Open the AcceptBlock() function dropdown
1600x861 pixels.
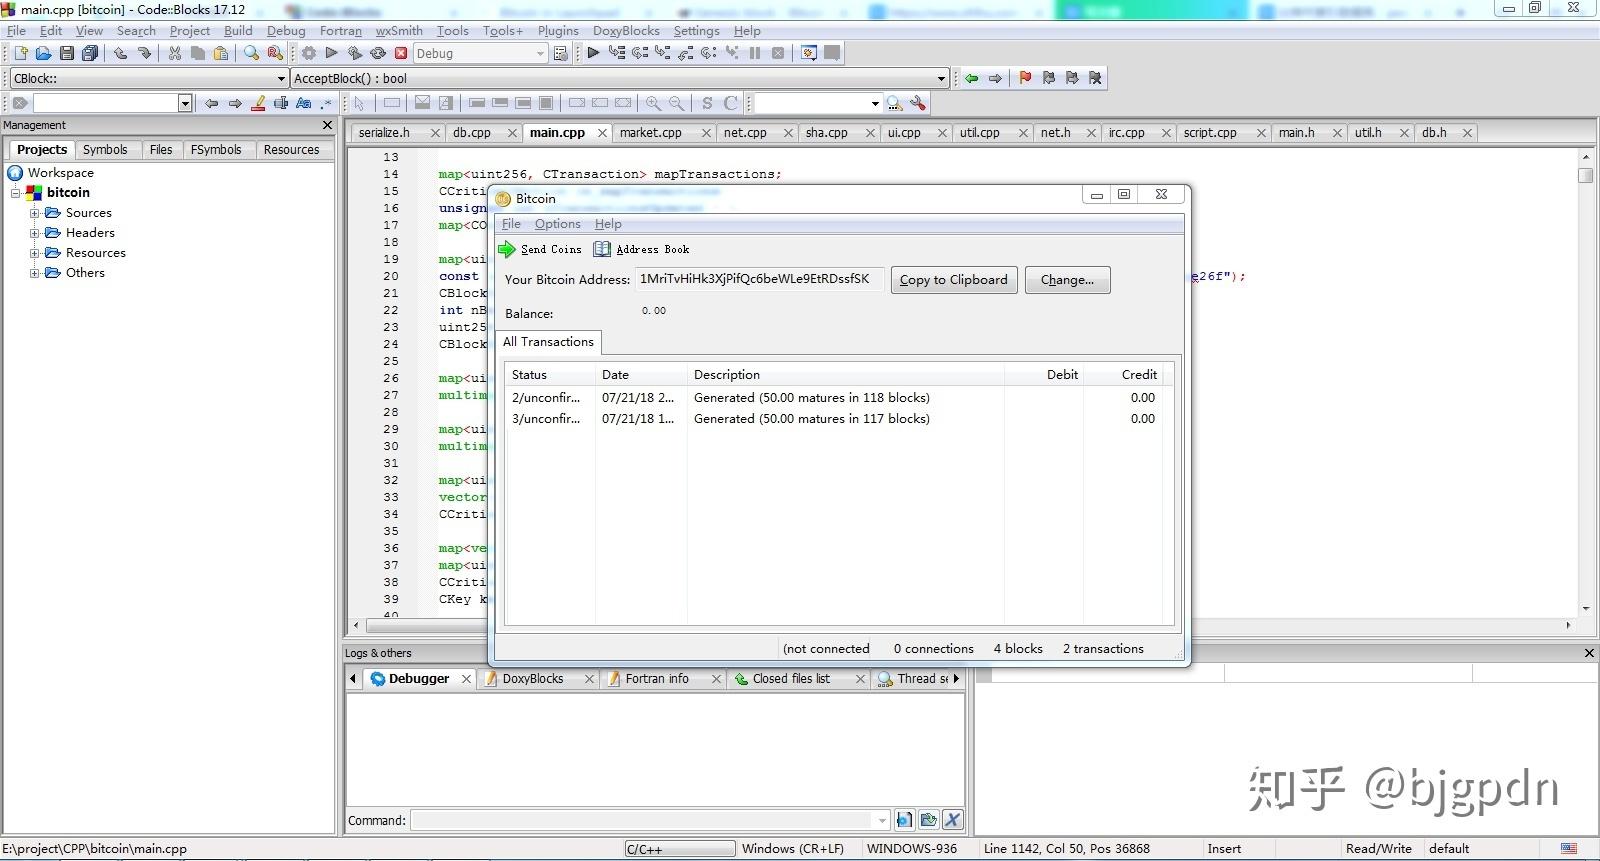[941, 79]
